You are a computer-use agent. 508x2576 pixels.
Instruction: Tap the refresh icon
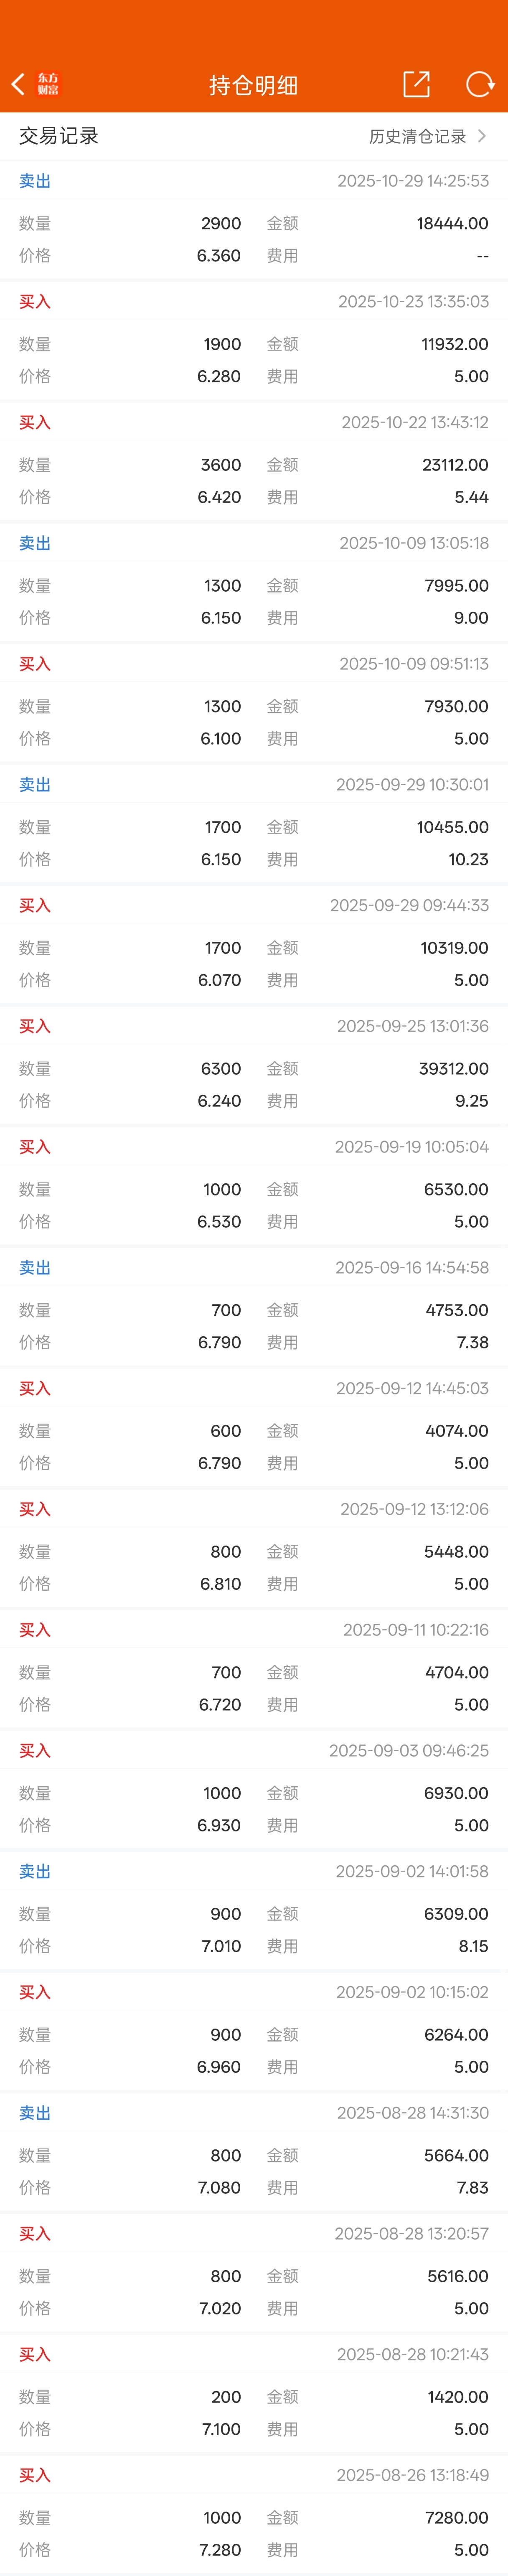(x=480, y=84)
